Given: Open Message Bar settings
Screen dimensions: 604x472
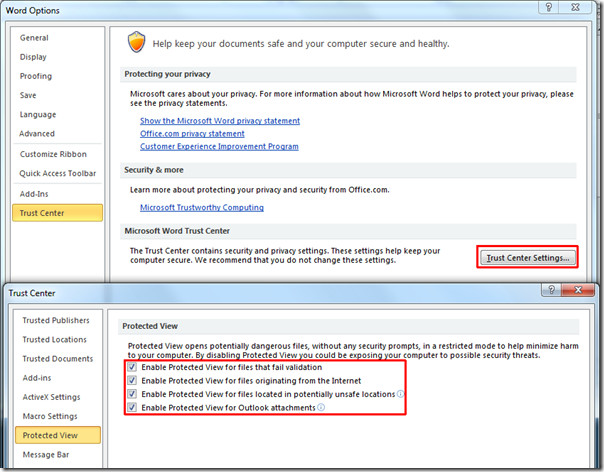Looking at the screenshot, I should tap(58, 455).
